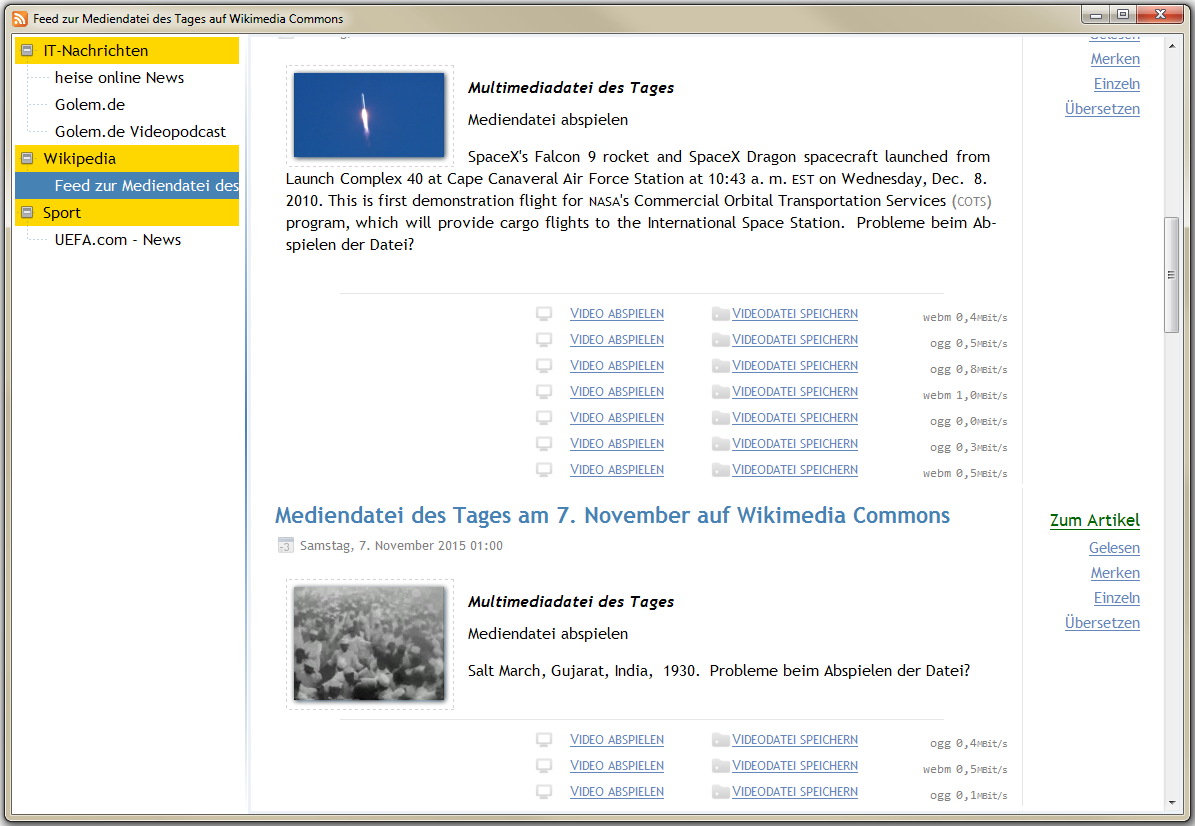Click play icon for ogg 0,0MBit/s video
This screenshot has width=1195, height=826.
pos(543,418)
